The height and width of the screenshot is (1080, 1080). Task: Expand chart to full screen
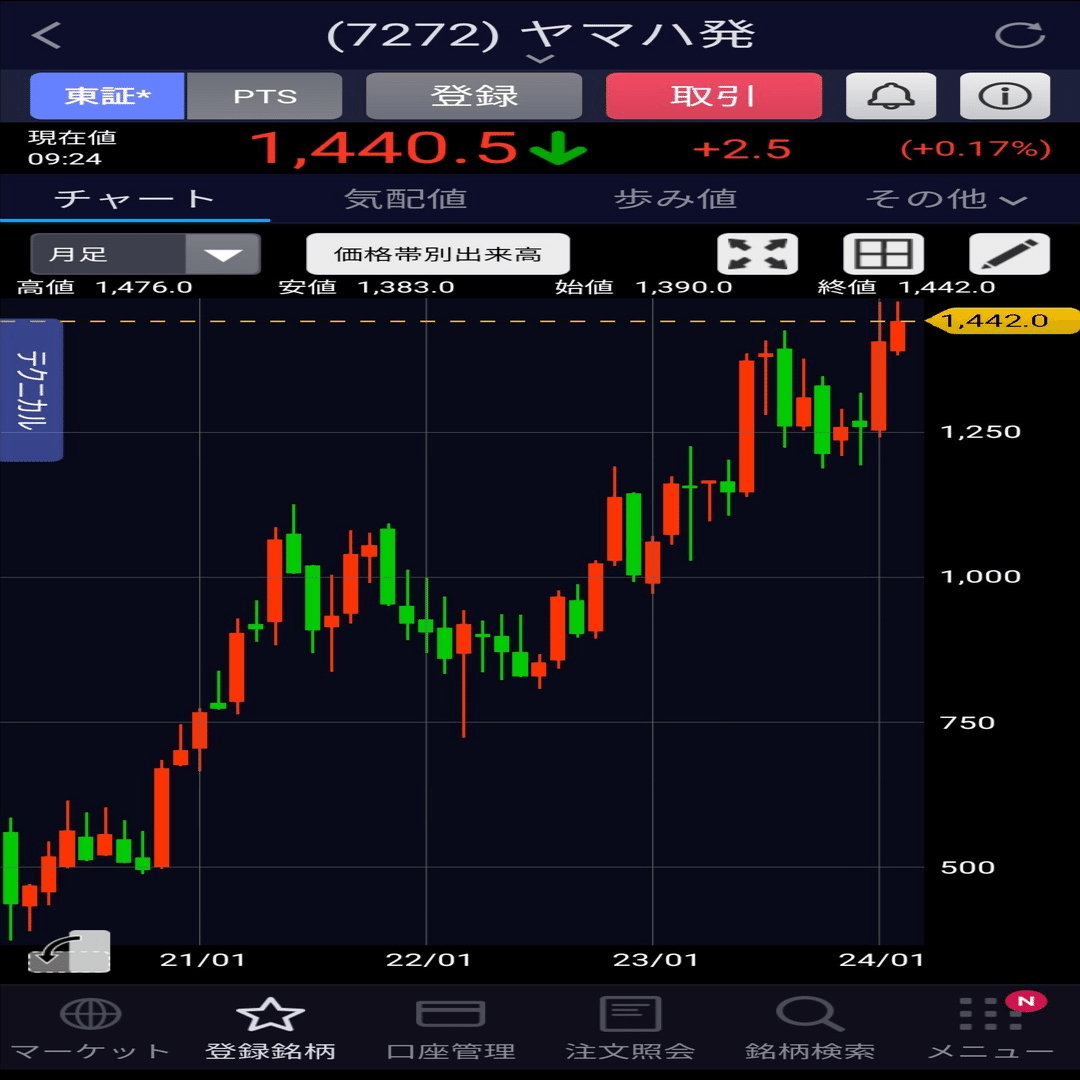click(758, 253)
